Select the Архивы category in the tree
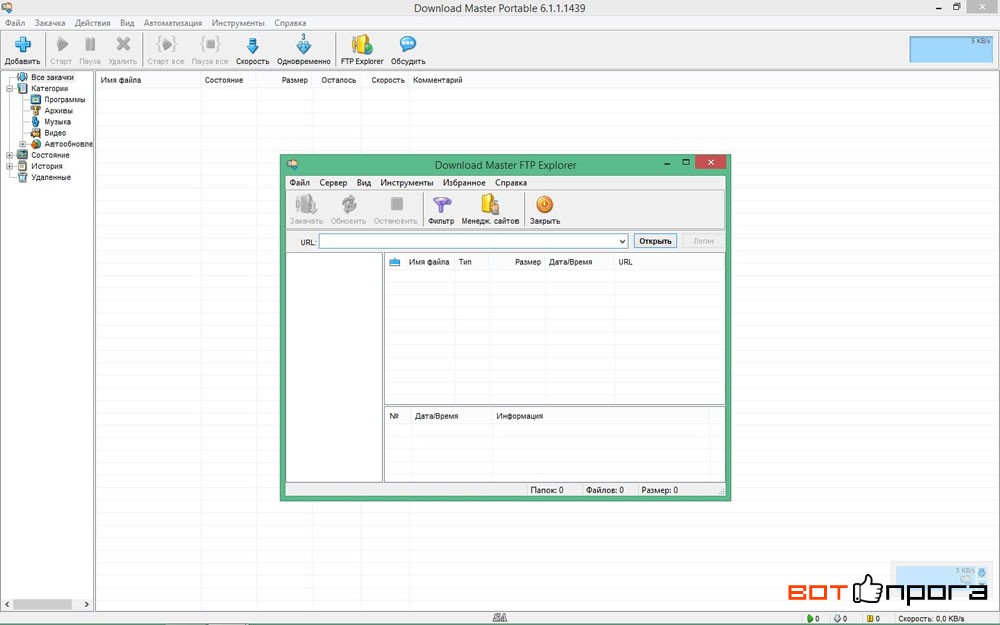The height and width of the screenshot is (625, 1000). (59, 111)
